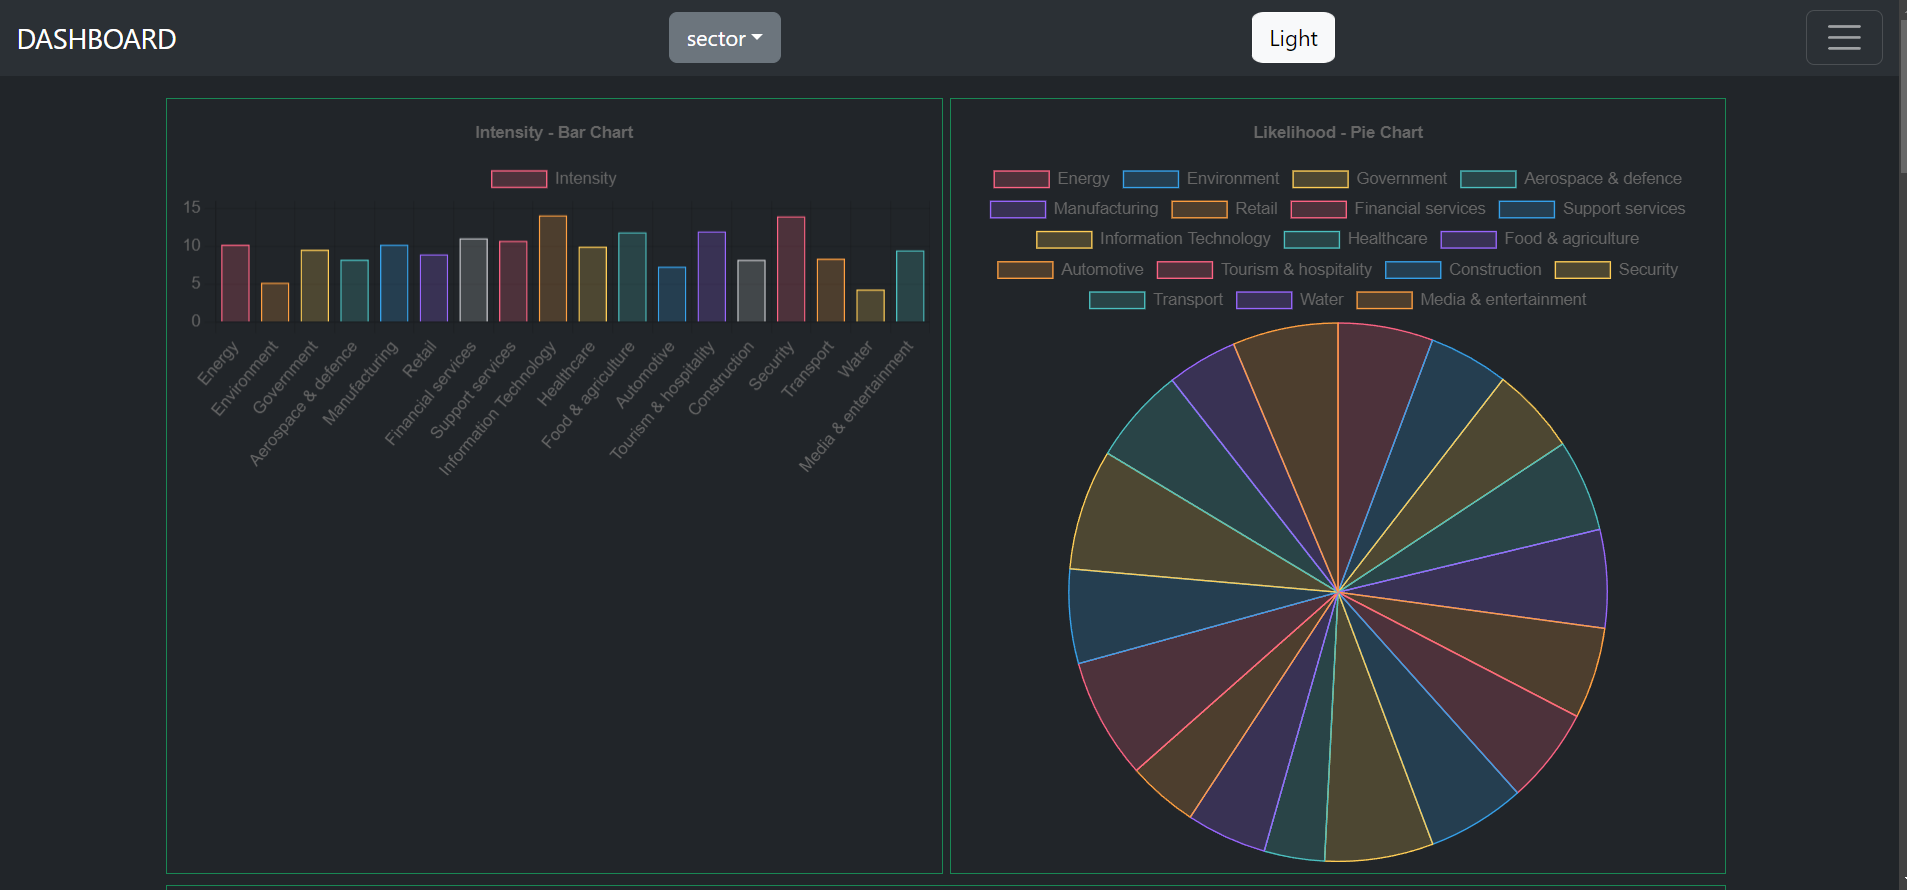This screenshot has height=890, width=1907.
Task: Toggle Transport legend item
Action: tap(1156, 299)
